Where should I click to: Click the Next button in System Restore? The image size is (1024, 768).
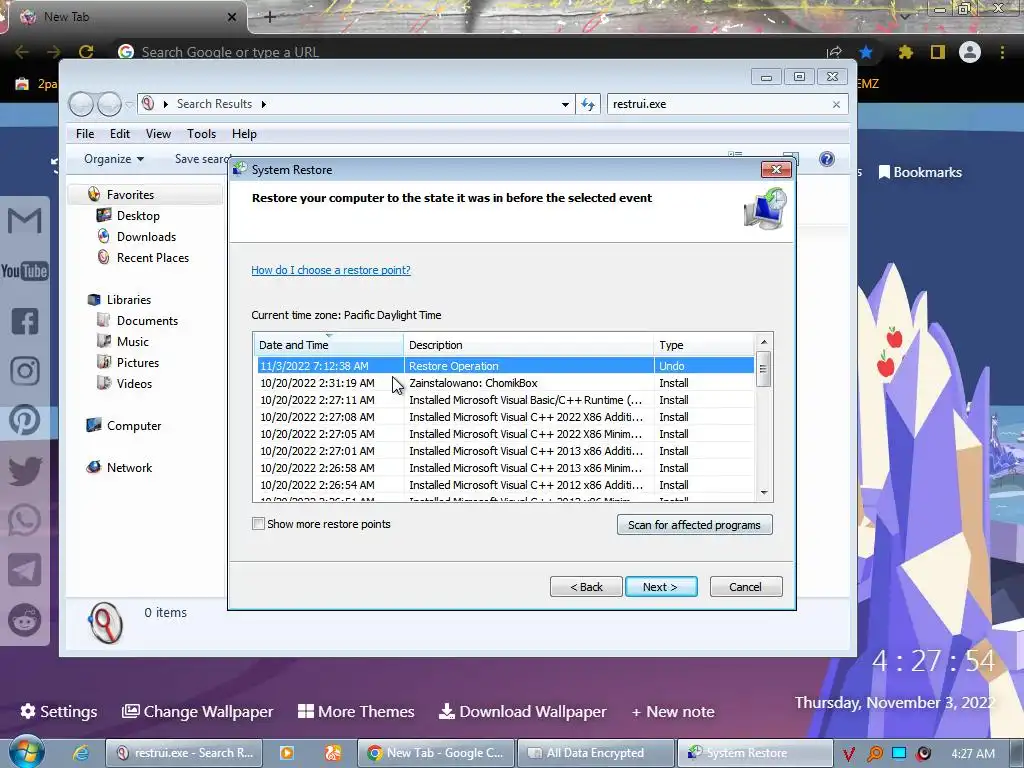661,586
